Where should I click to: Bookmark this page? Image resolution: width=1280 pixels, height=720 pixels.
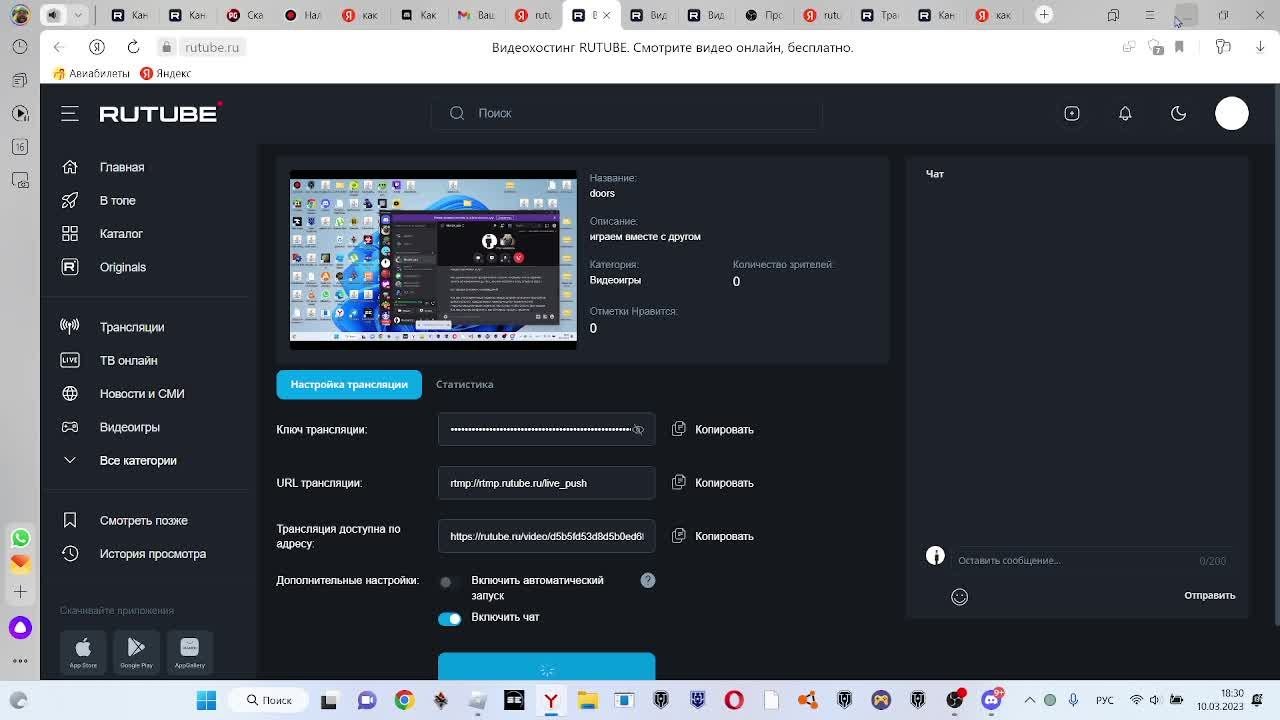pos(1179,47)
